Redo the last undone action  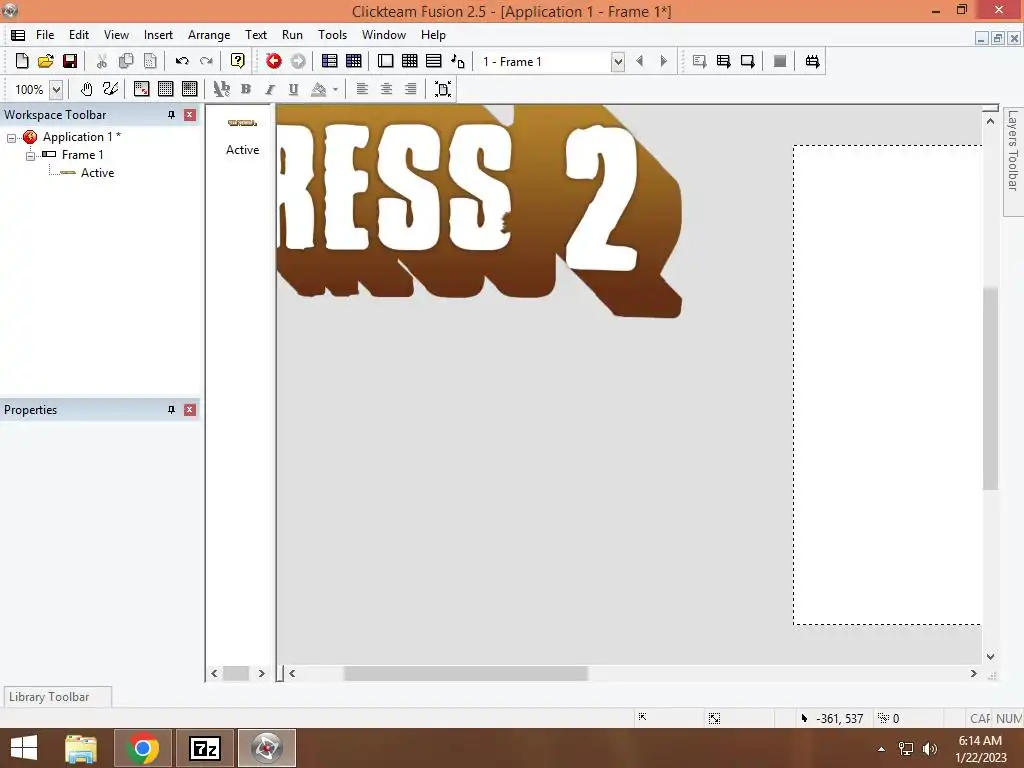coord(206,61)
